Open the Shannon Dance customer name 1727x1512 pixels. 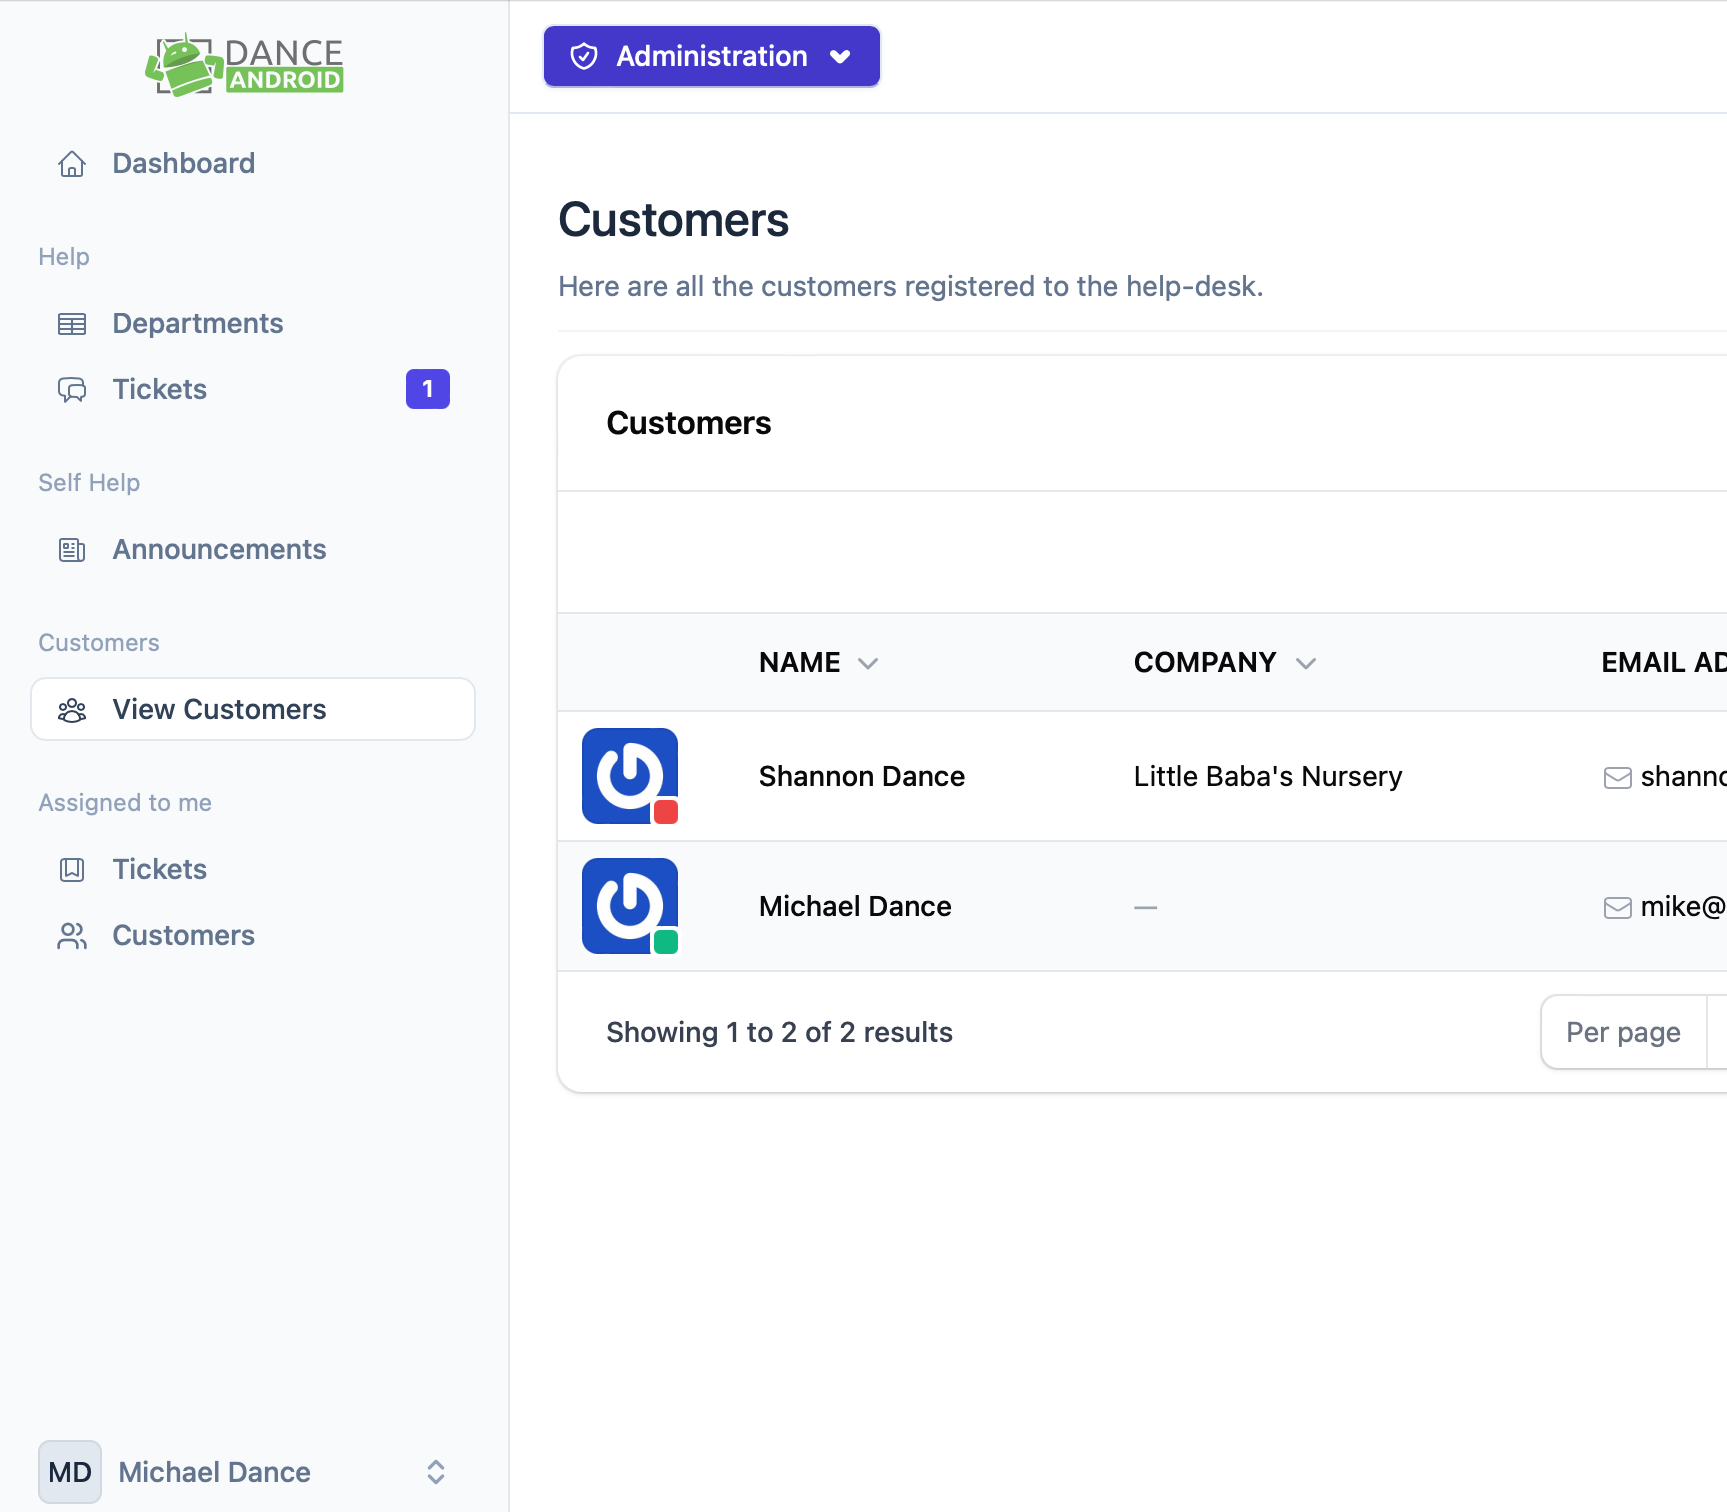(x=861, y=777)
